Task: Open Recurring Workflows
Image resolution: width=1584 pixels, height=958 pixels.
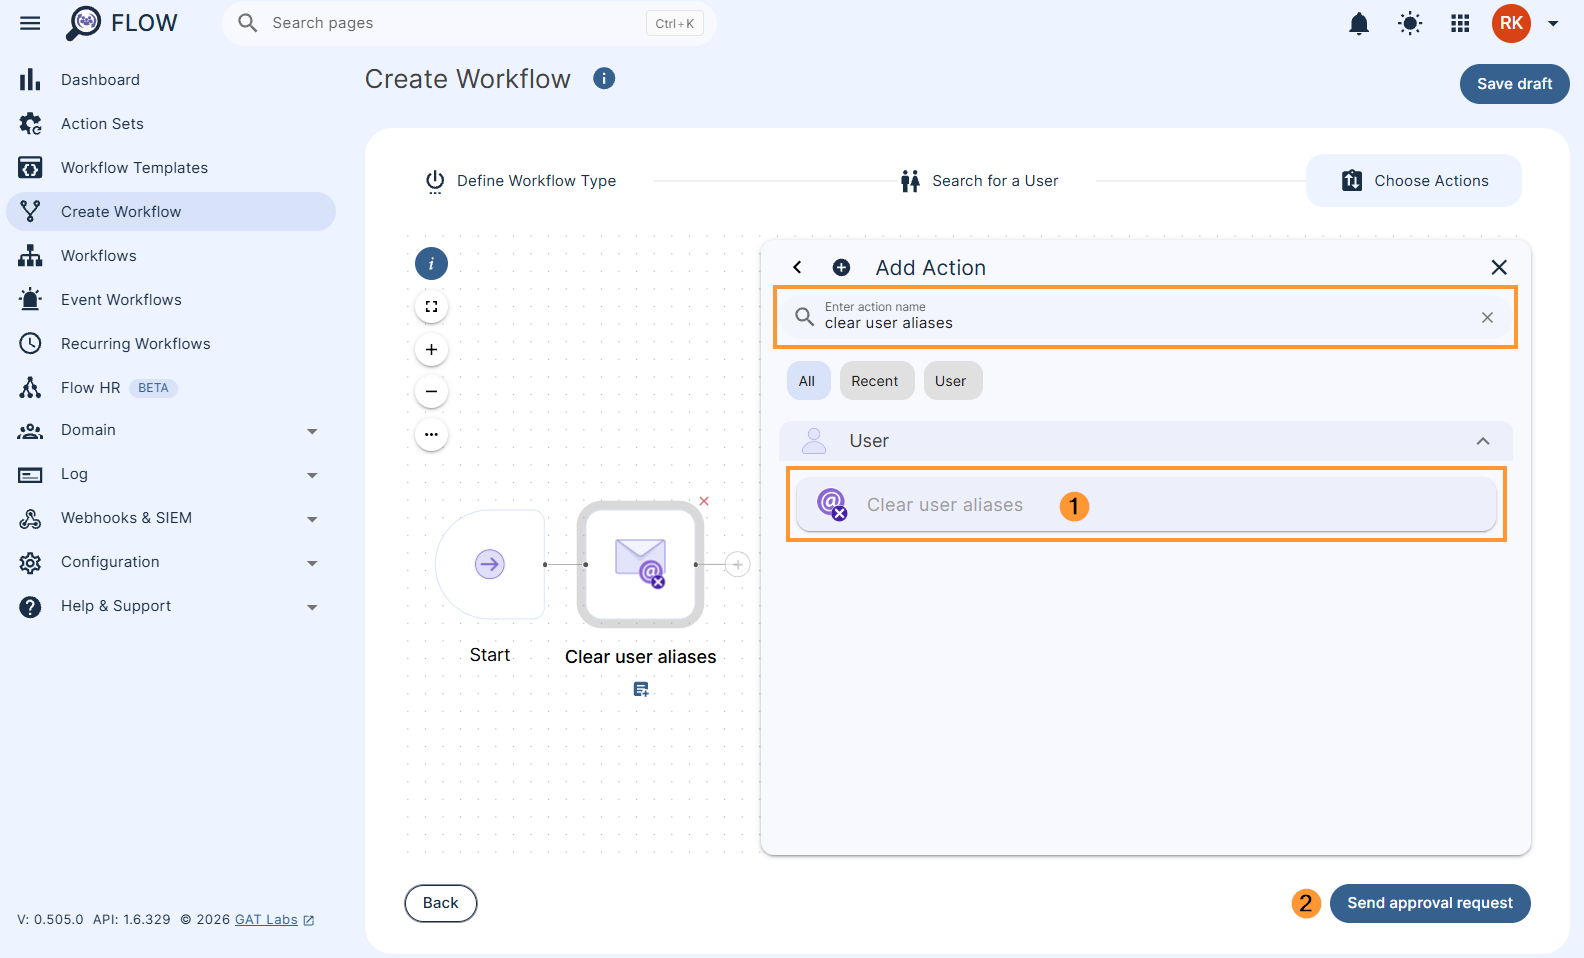Action: [171, 344]
